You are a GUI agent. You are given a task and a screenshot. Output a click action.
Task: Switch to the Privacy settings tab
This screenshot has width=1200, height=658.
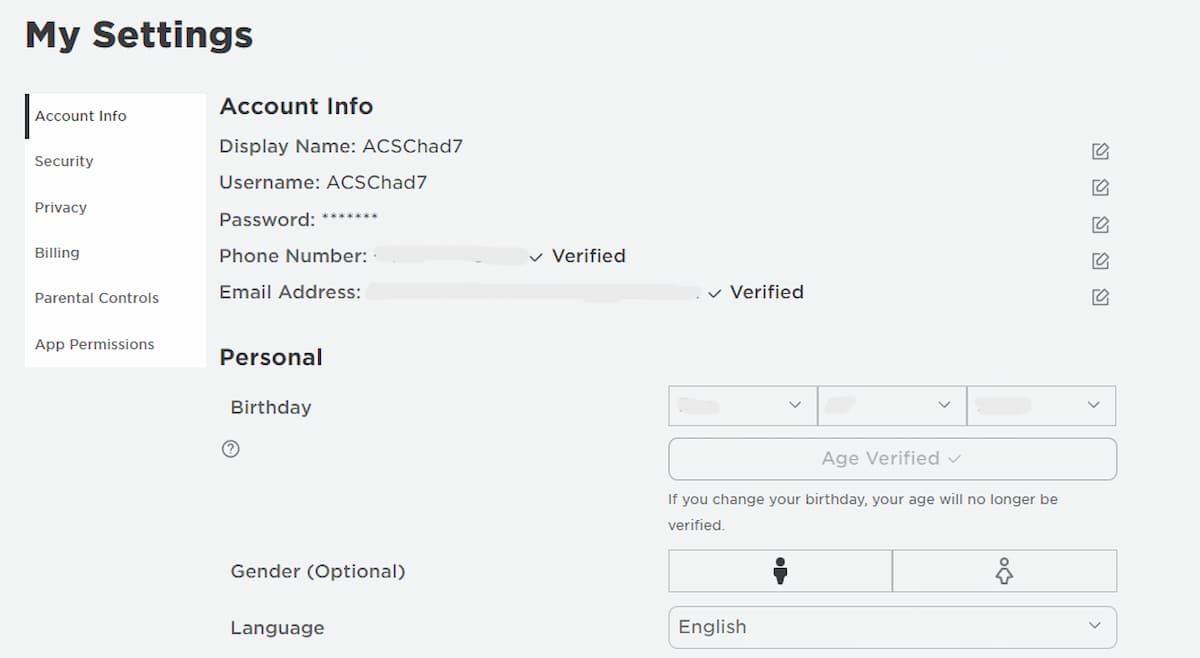[x=60, y=207]
